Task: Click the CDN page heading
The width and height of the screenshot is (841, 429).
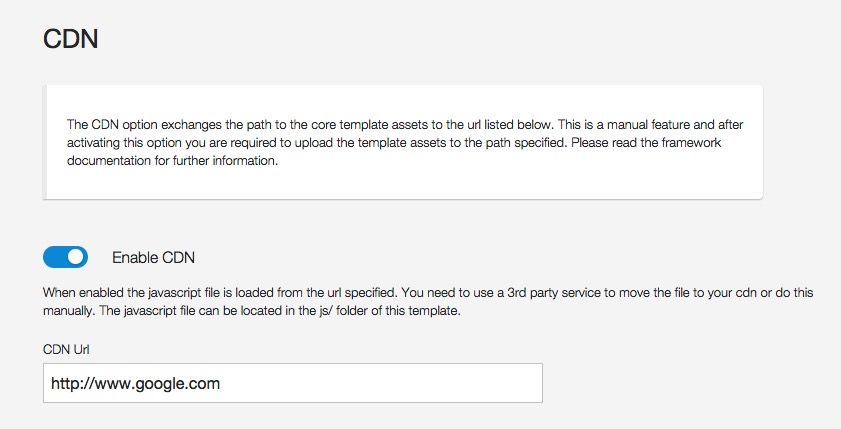Action: [70, 39]
